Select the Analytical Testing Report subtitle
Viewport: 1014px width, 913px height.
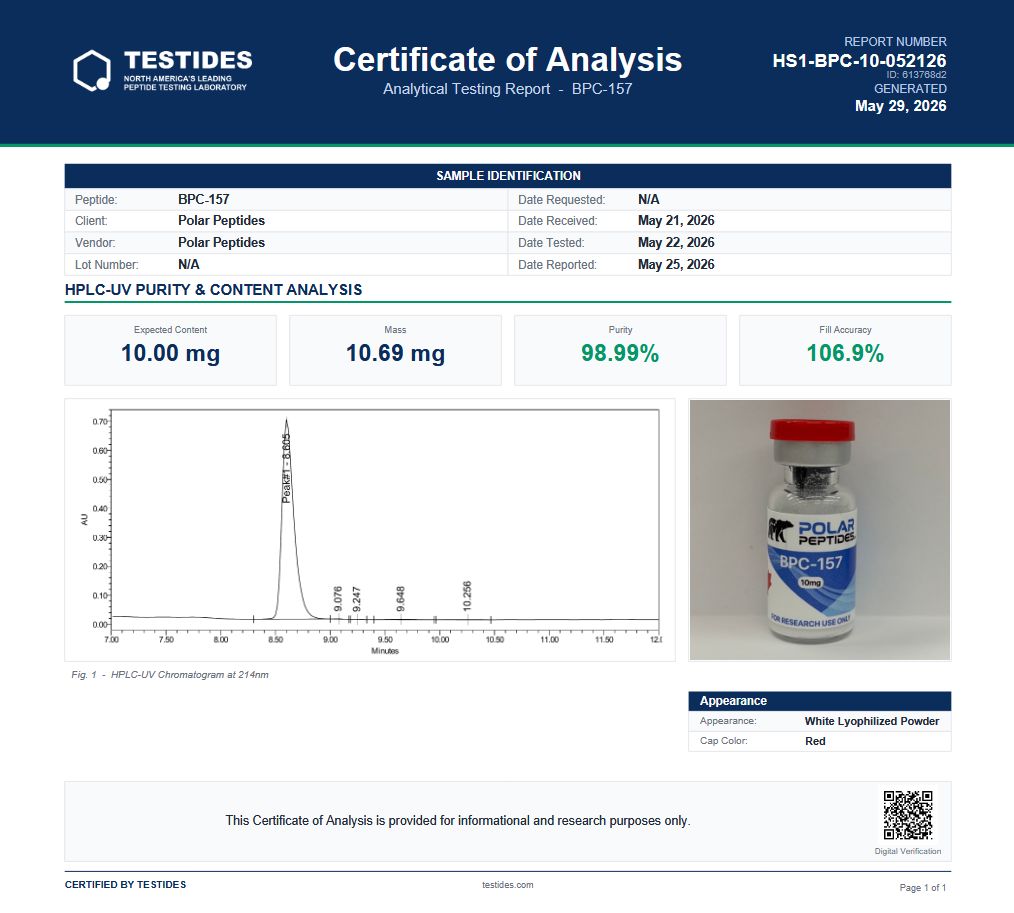pos(508,89)
